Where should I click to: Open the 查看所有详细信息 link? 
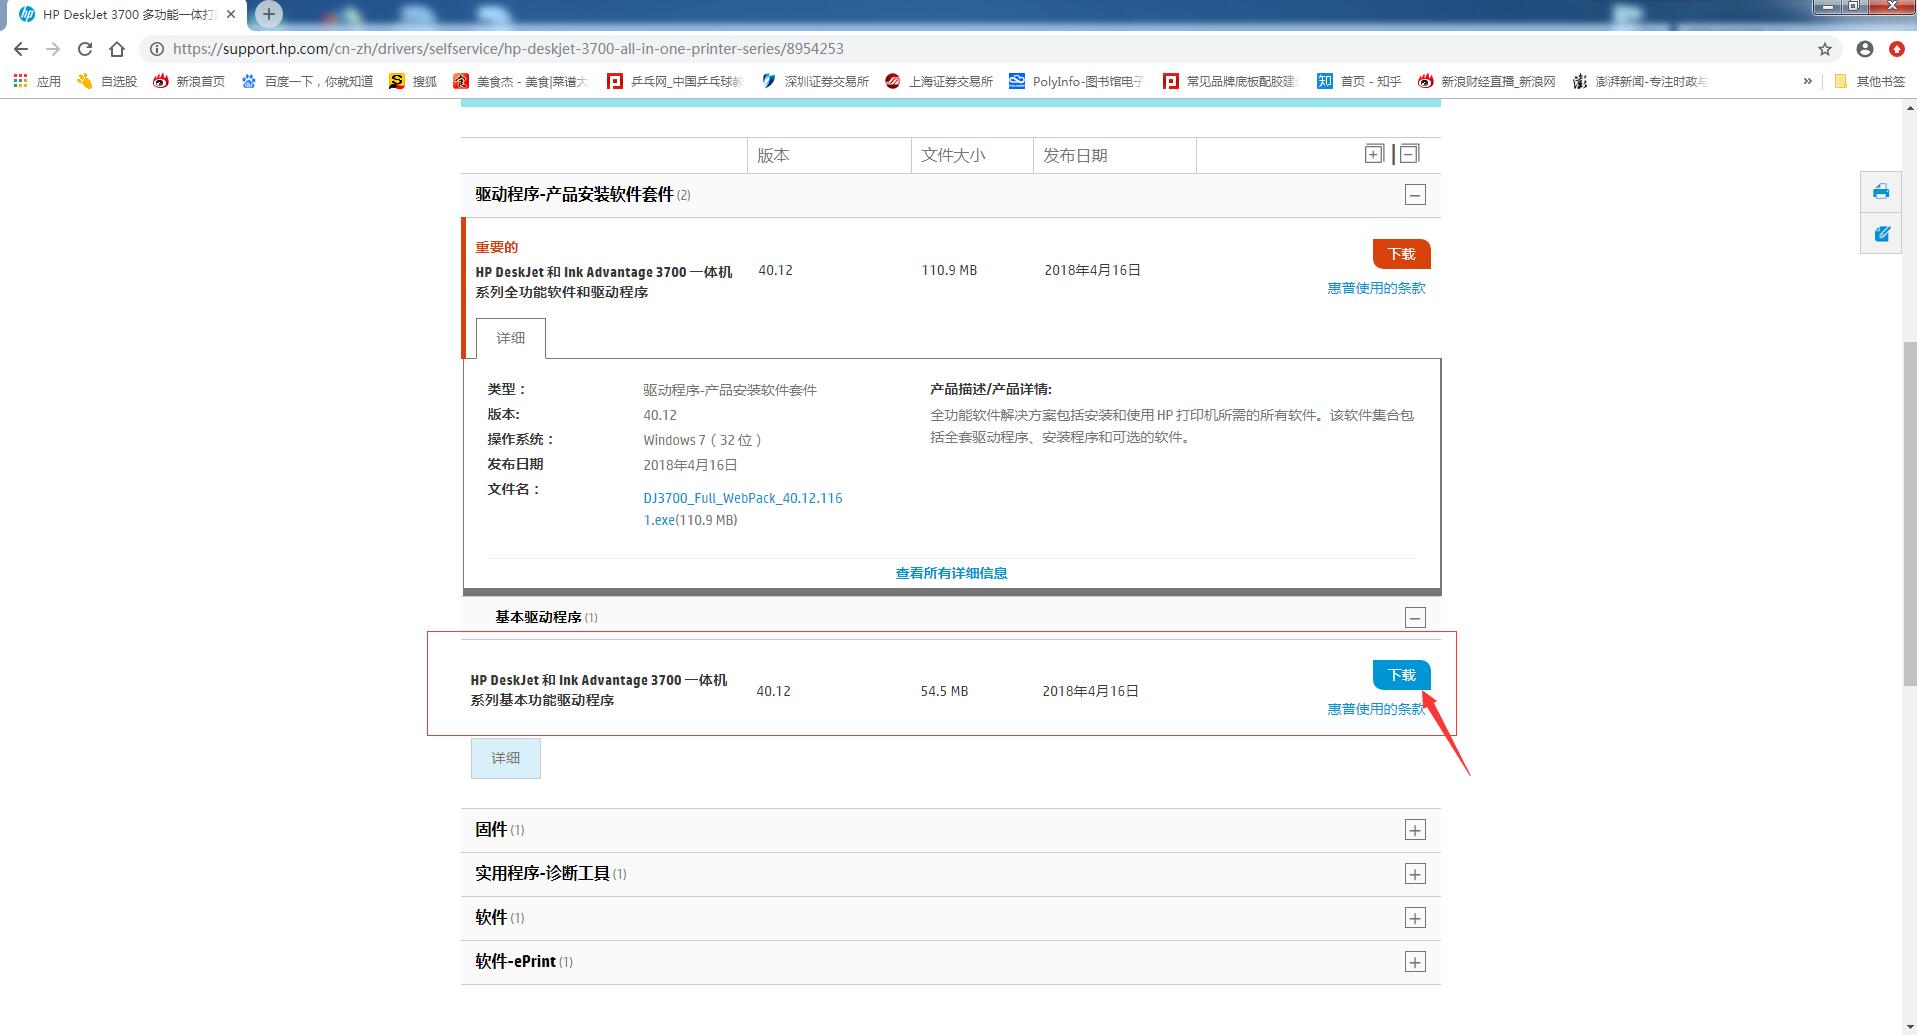(950, 572)
